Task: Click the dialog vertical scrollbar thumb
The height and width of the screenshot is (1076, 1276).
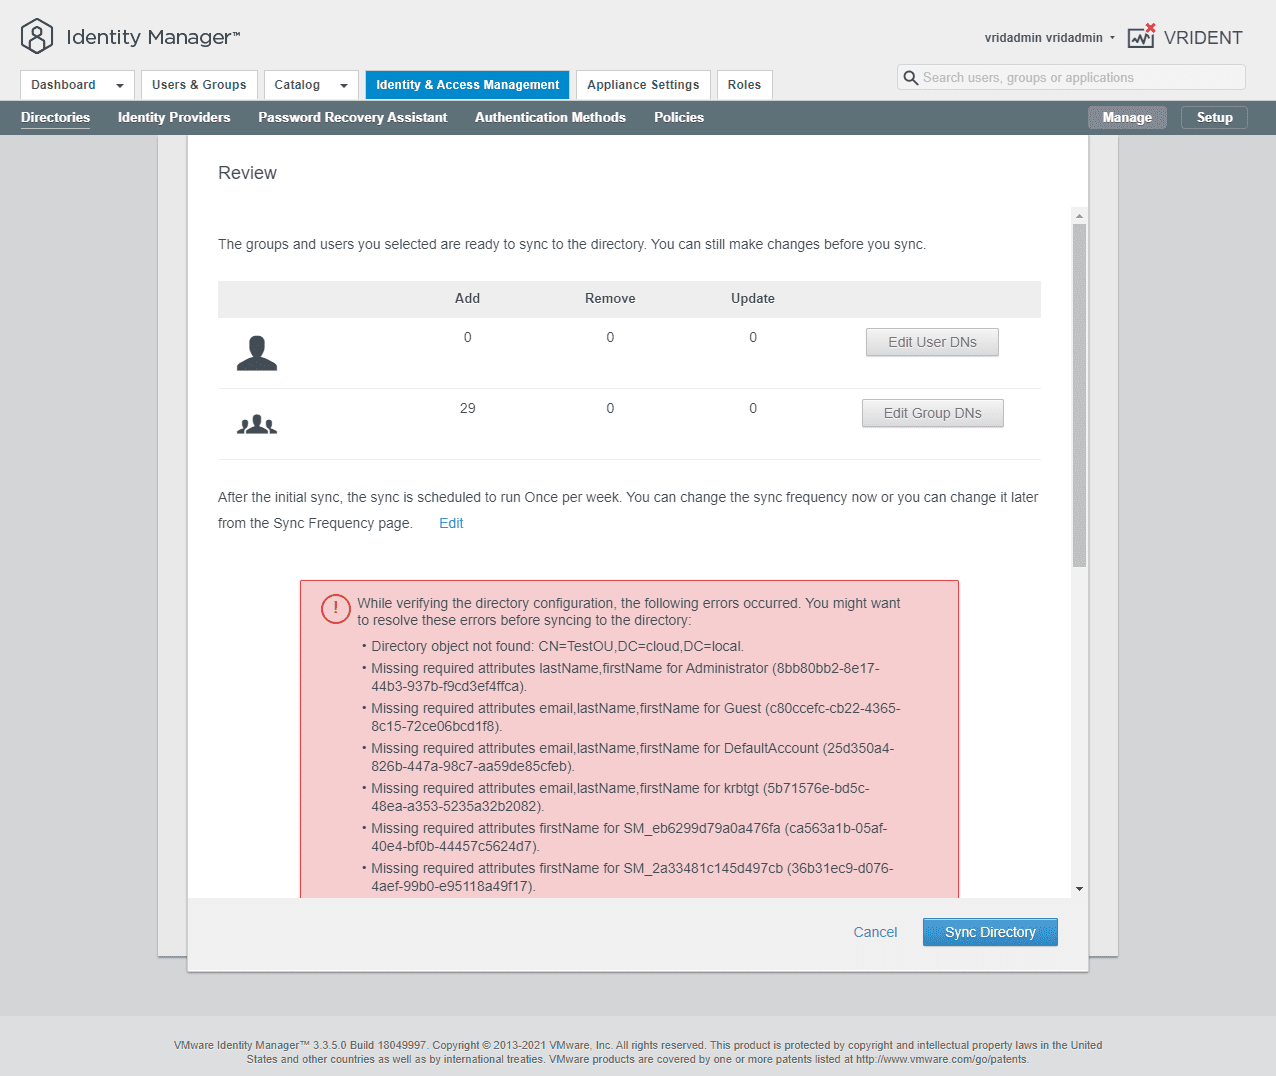Action: (x=1079, y=395)
